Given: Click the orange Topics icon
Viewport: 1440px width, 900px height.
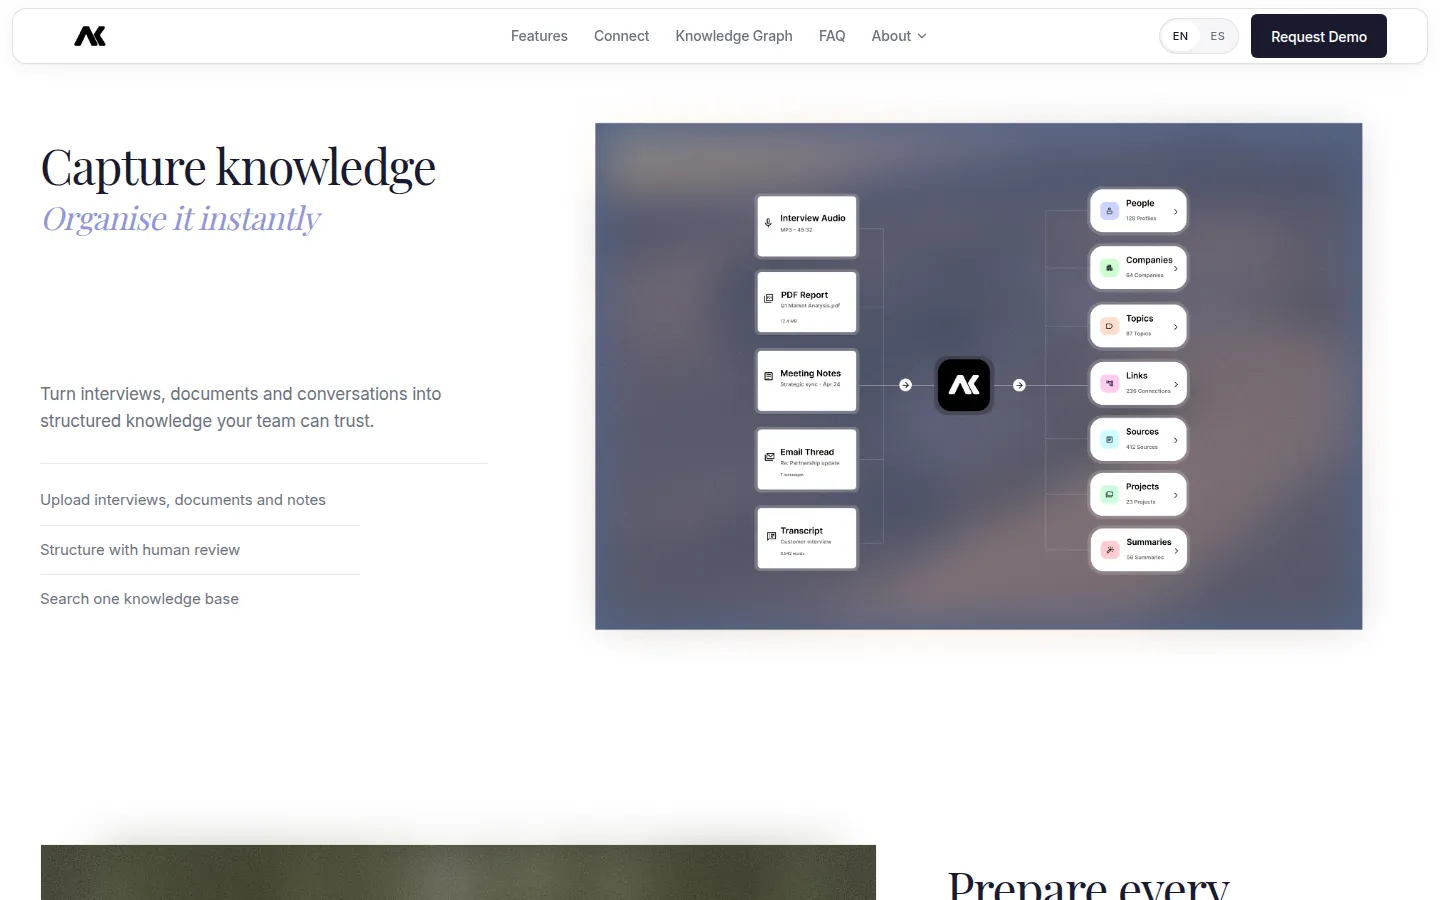Looking at the screenshot, I should click(x=1109, y=326).
